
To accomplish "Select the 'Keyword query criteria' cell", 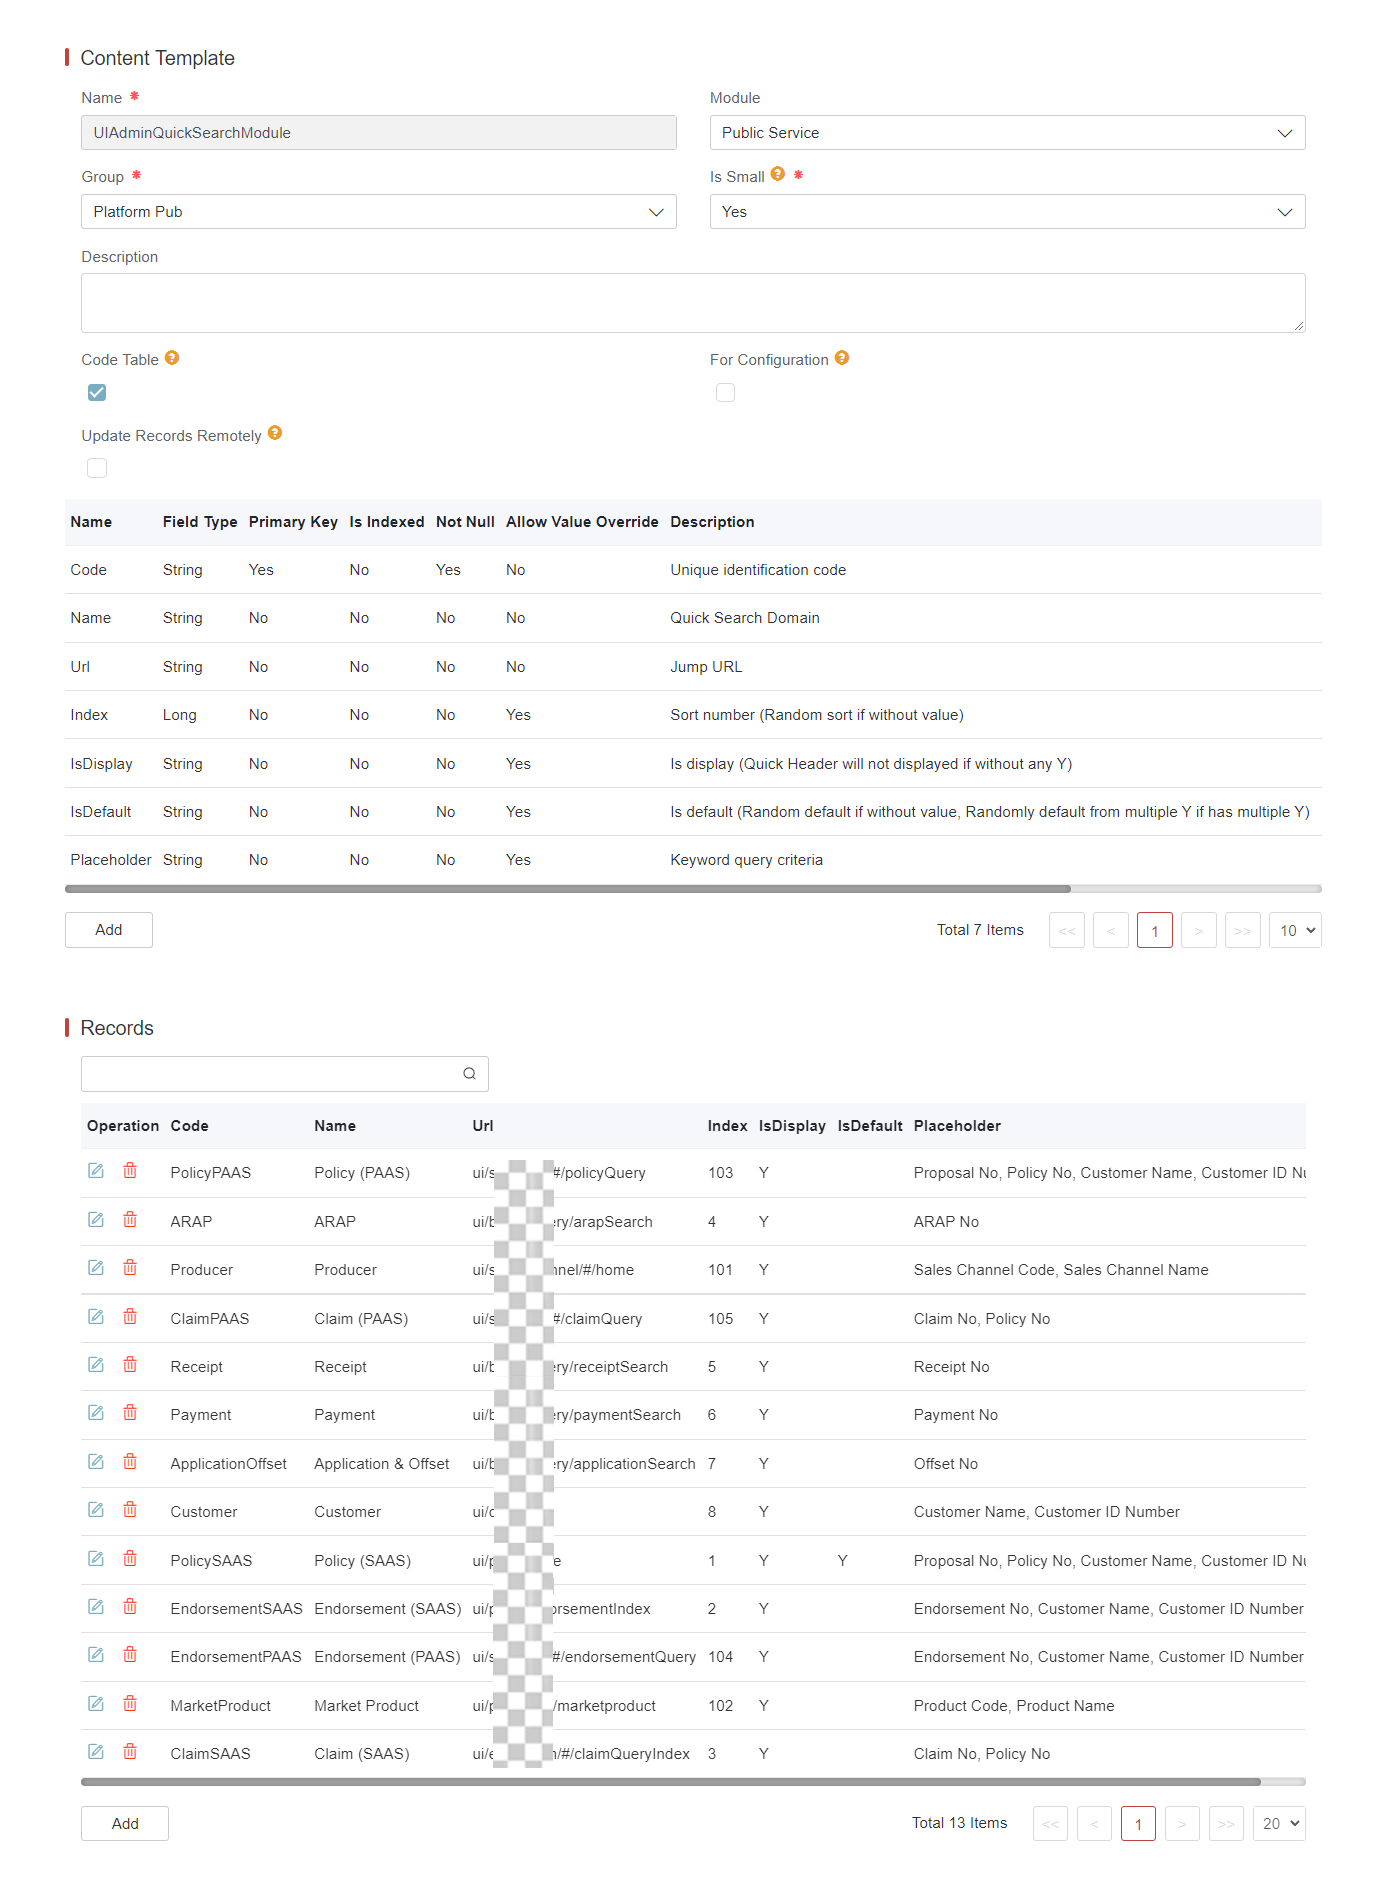I will click(747, 860).
